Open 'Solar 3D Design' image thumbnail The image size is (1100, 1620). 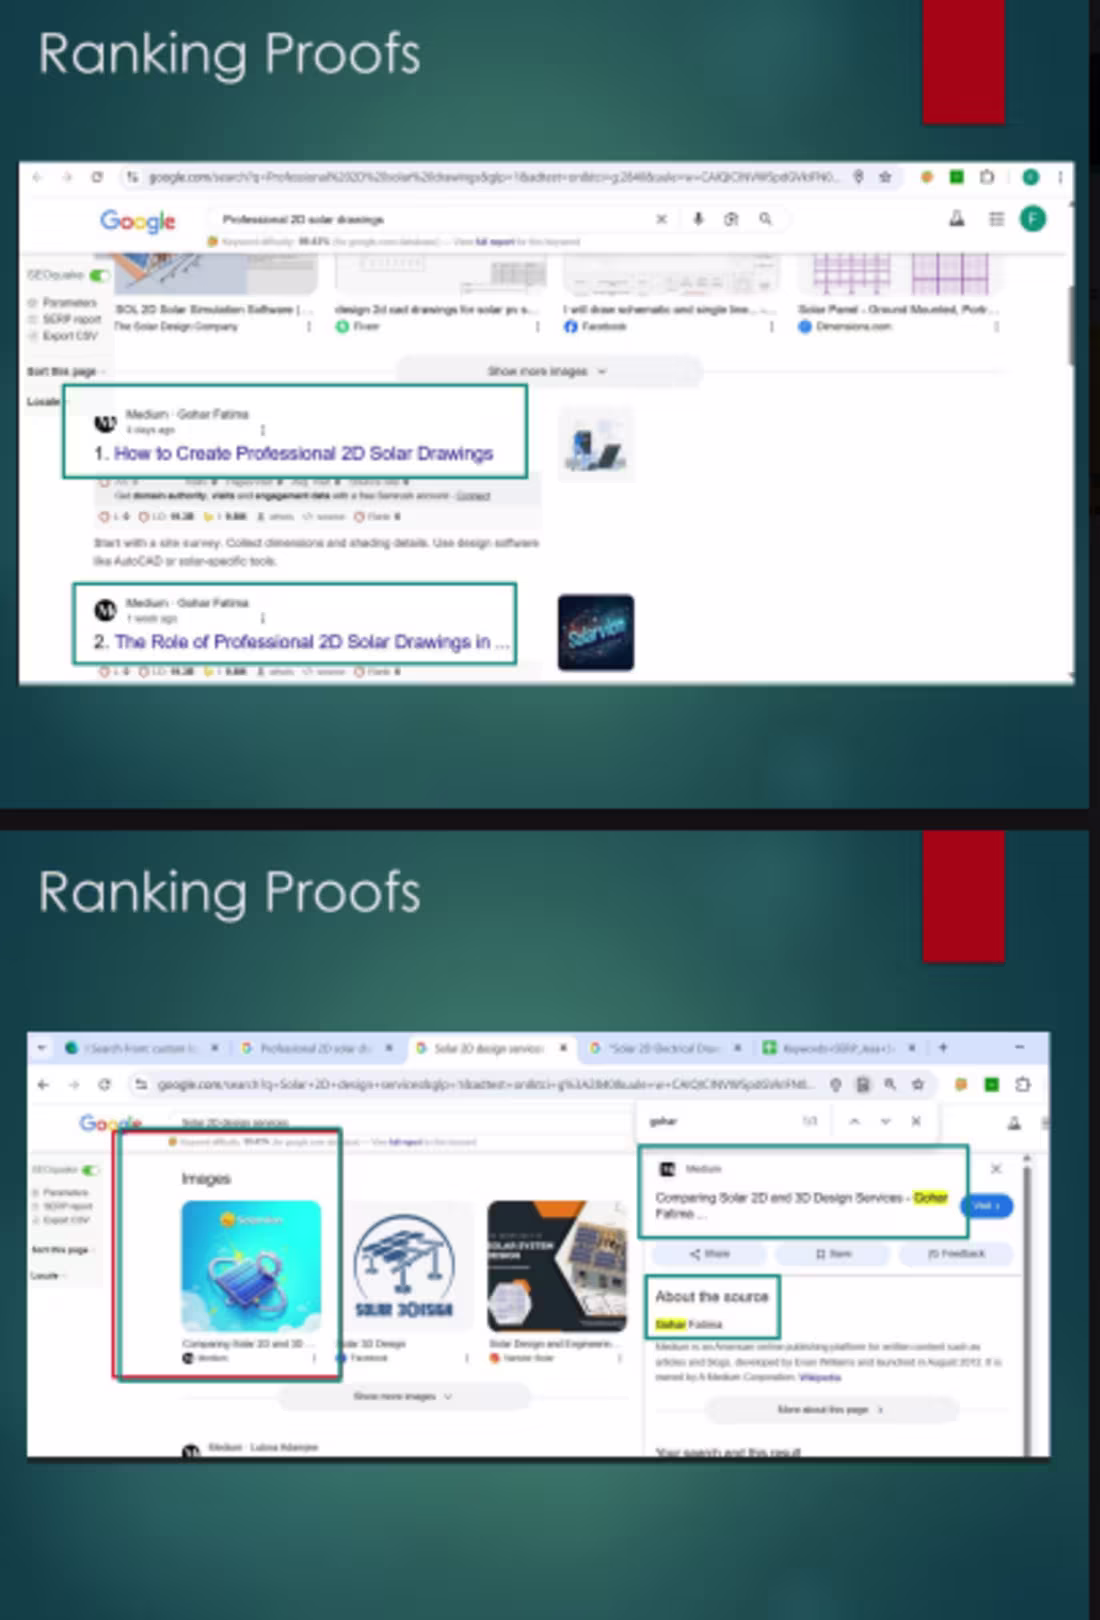(404, 1266)
